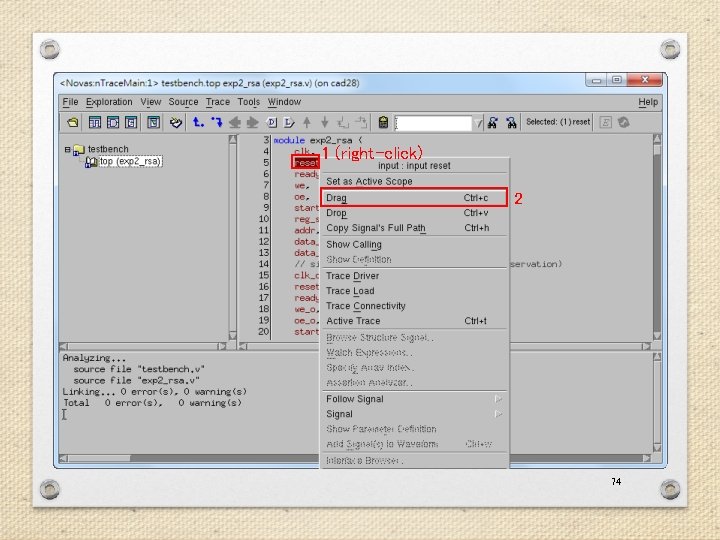Click the blue scope-up arrow icon
The image size is (720, 540).
coord(198,122)
